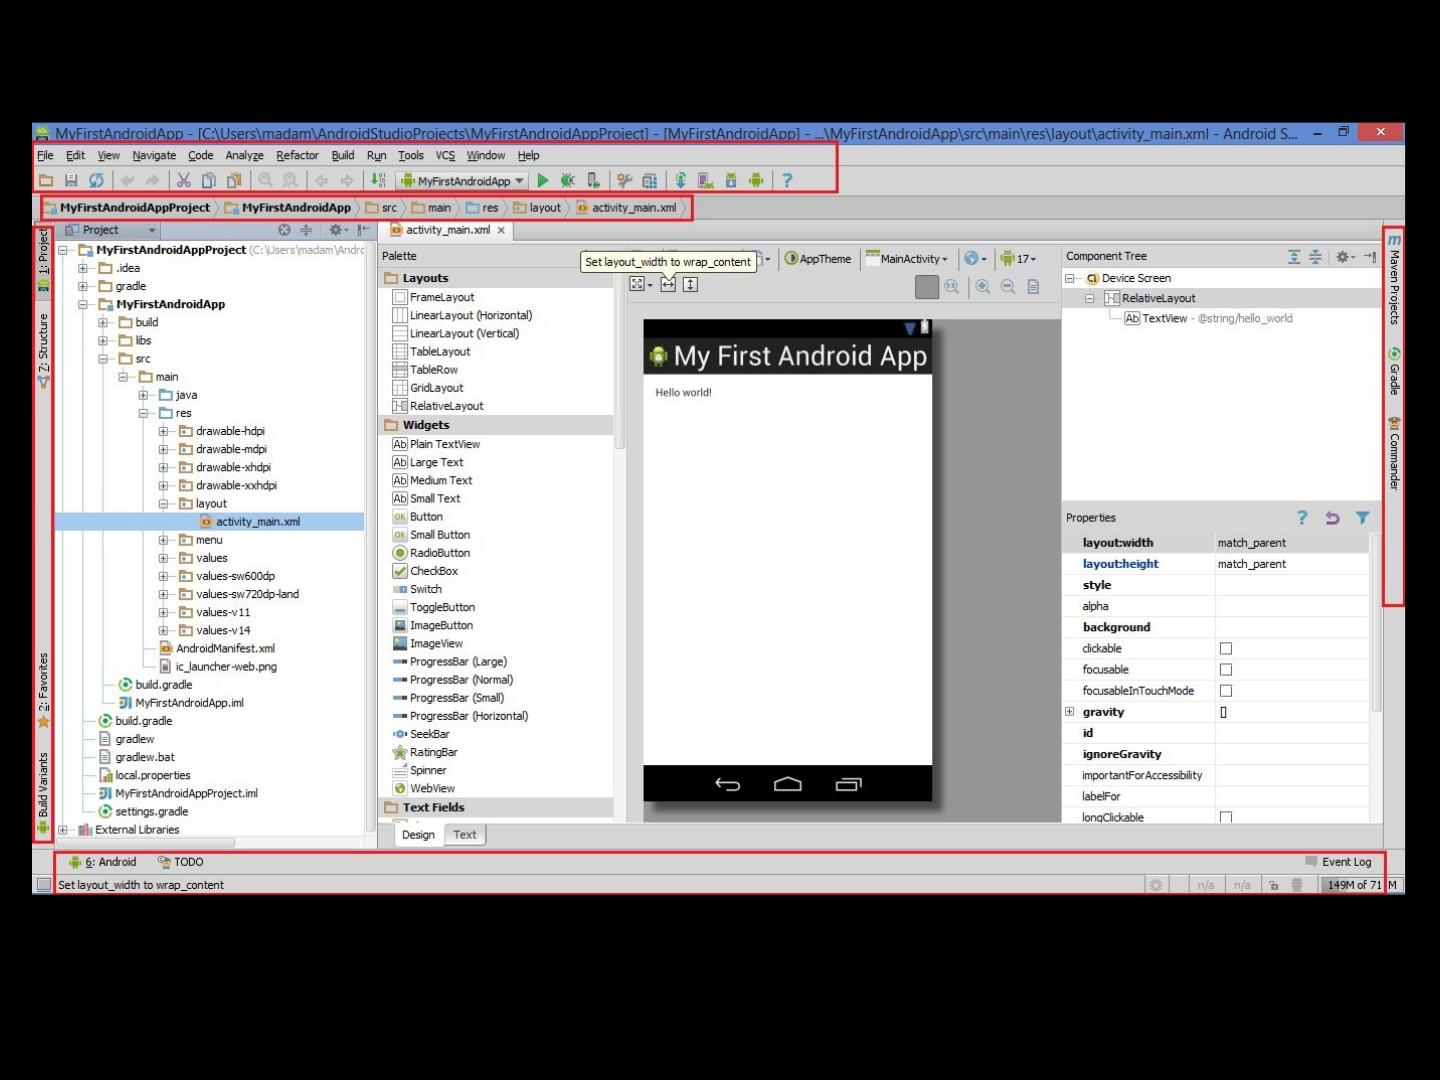Image resolution: width=1440 pixels, height=1080 pixels.
Task: Zoom in on the design preview
Action: (x=983, y=287)
